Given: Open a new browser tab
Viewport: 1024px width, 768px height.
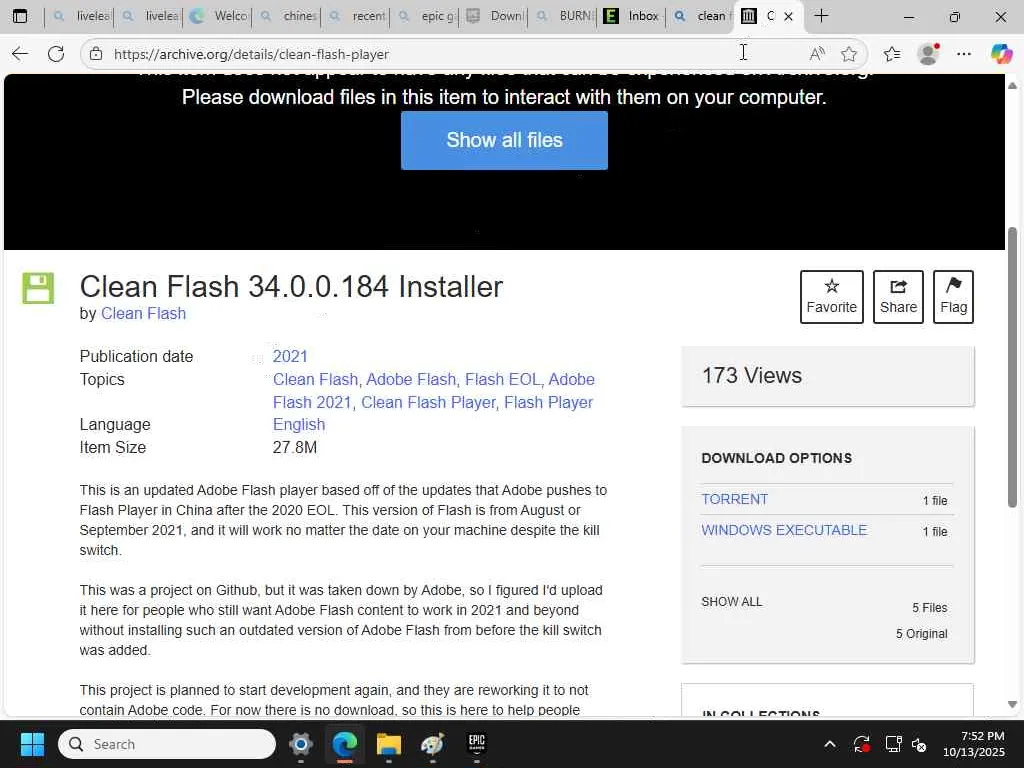Looking at the screenshot, I should (822, 16).
